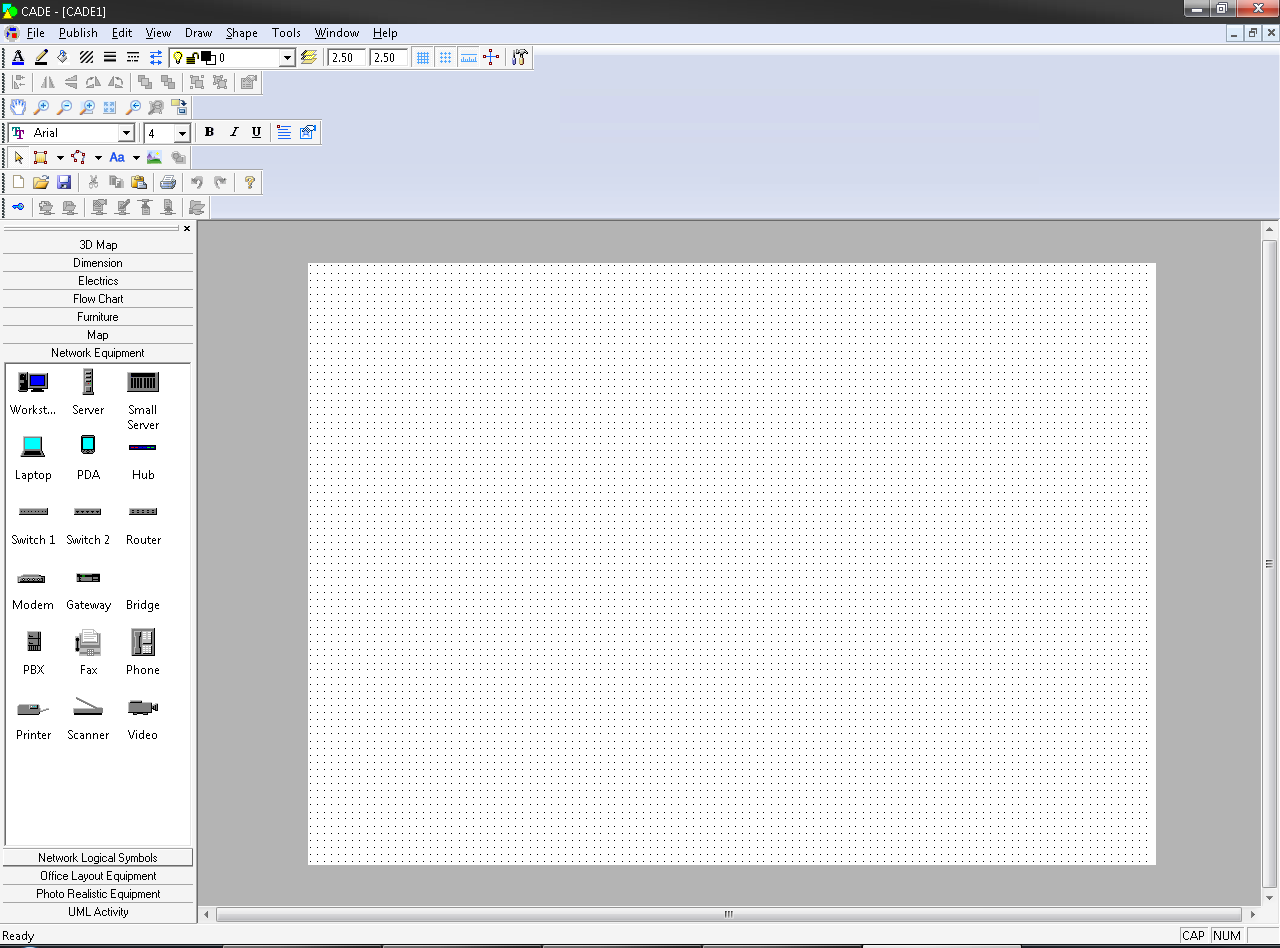Open the Shape menu
1280x948 pixels.
pyautogui.click(x=241, y=33)
